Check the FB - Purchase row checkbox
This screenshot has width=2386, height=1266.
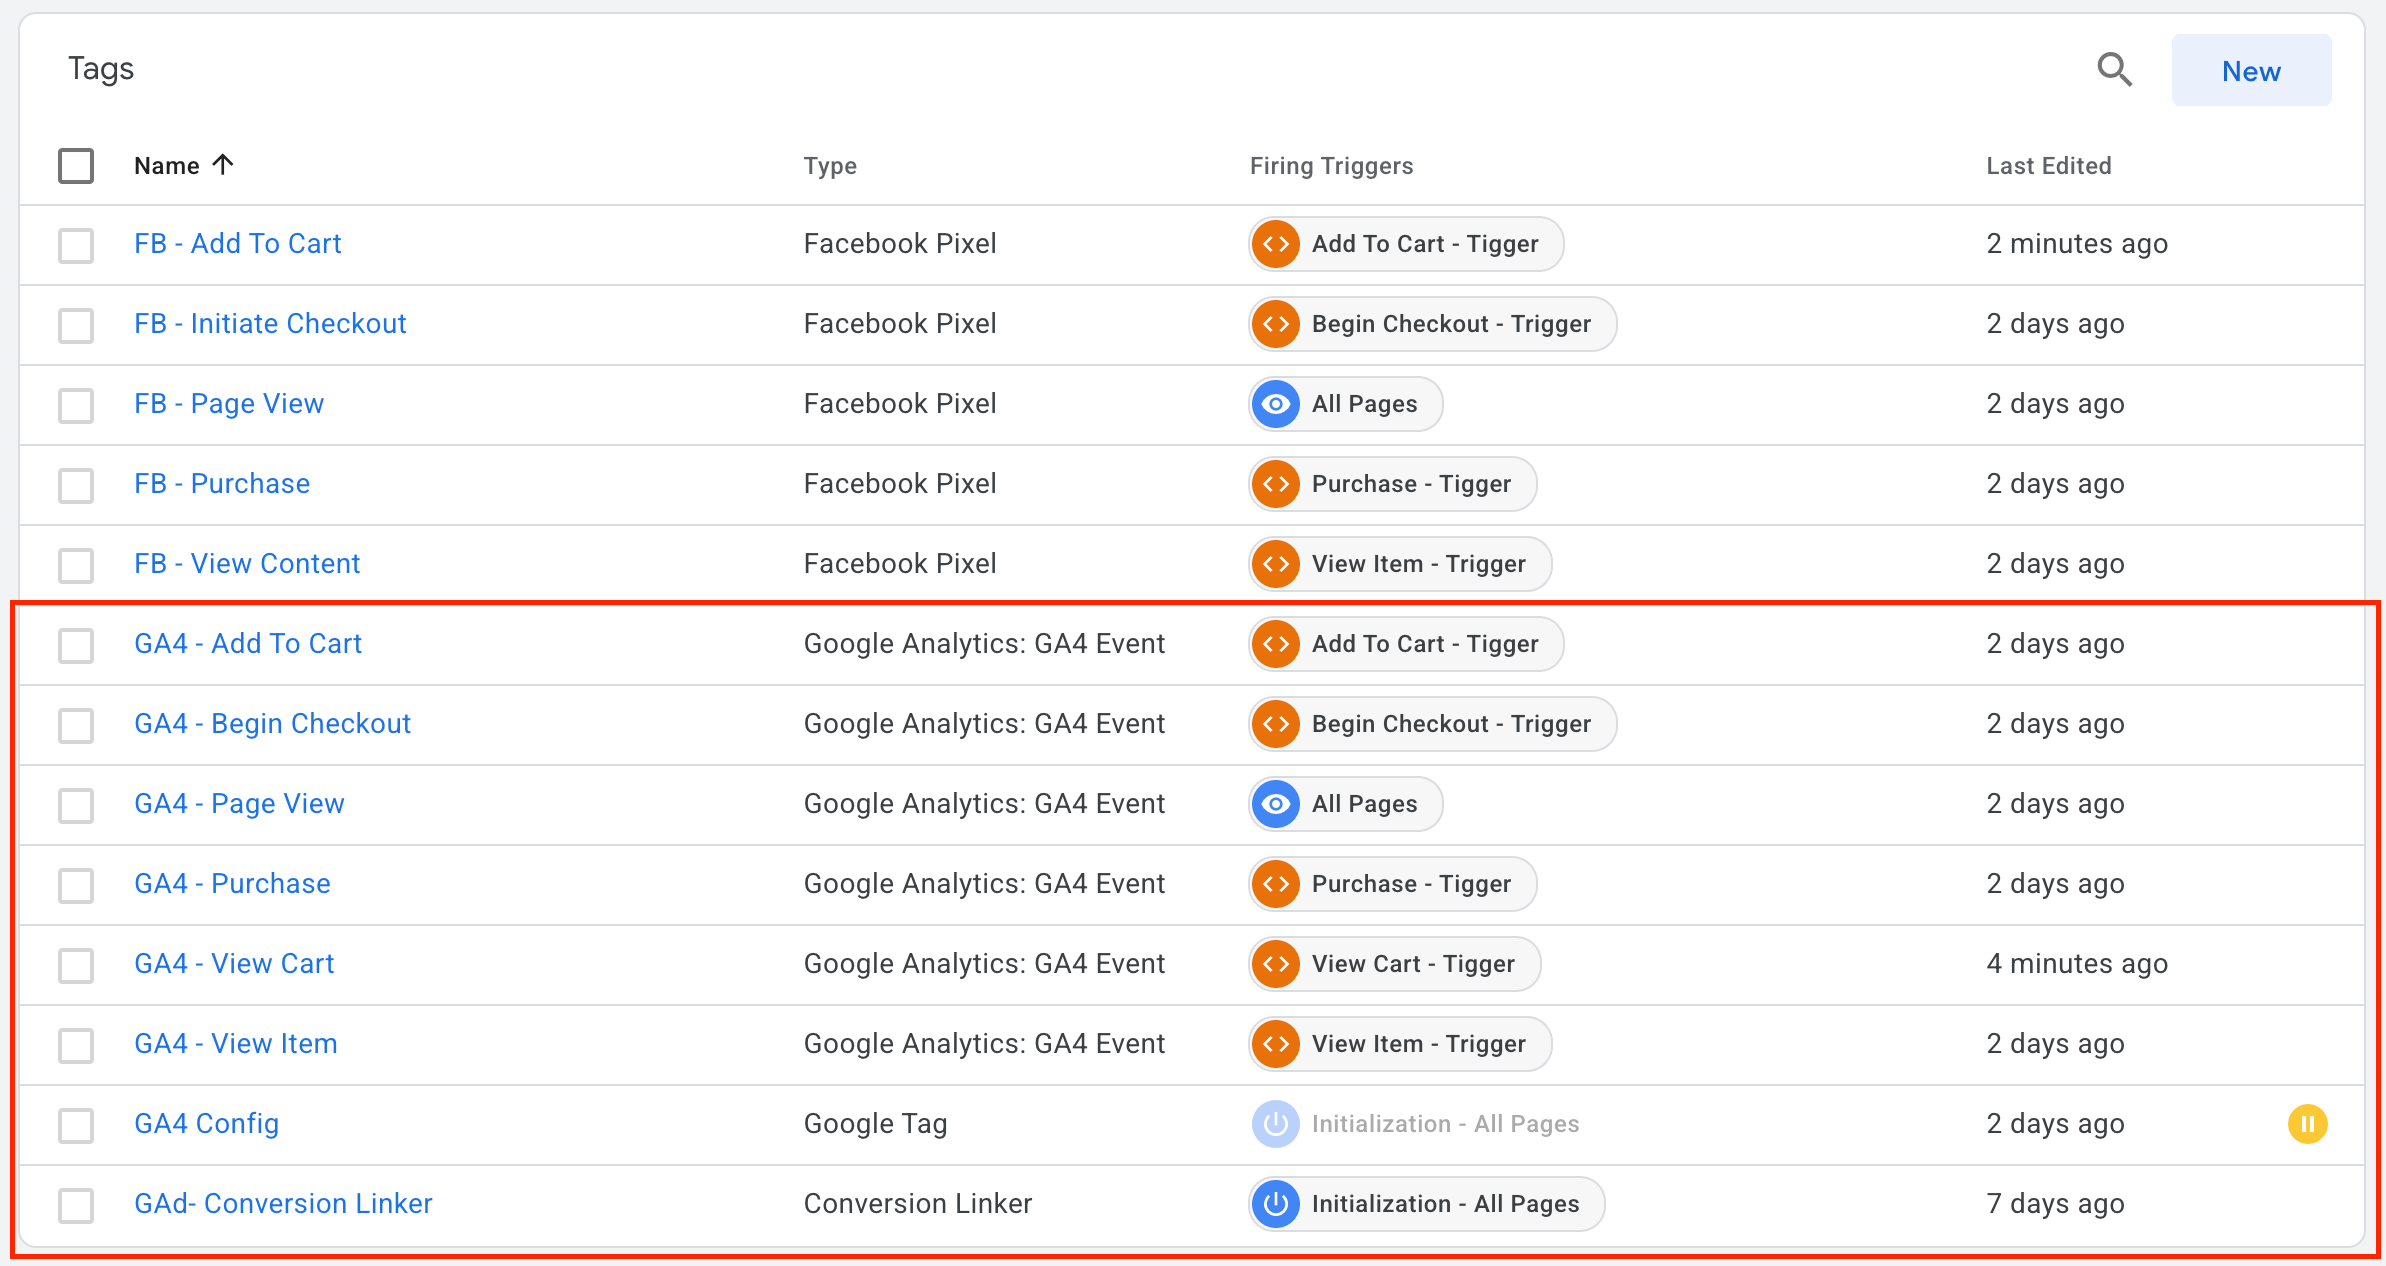pyautogui.click(x=76, y=485)
